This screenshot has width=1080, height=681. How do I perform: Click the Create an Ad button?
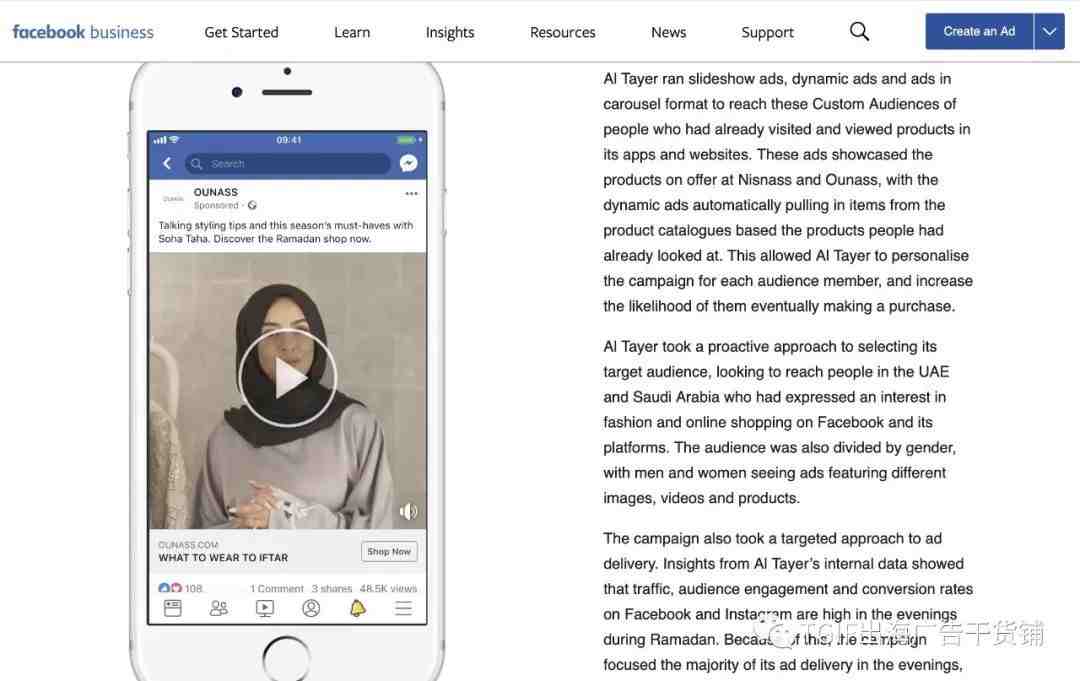[x=979, y=31]
